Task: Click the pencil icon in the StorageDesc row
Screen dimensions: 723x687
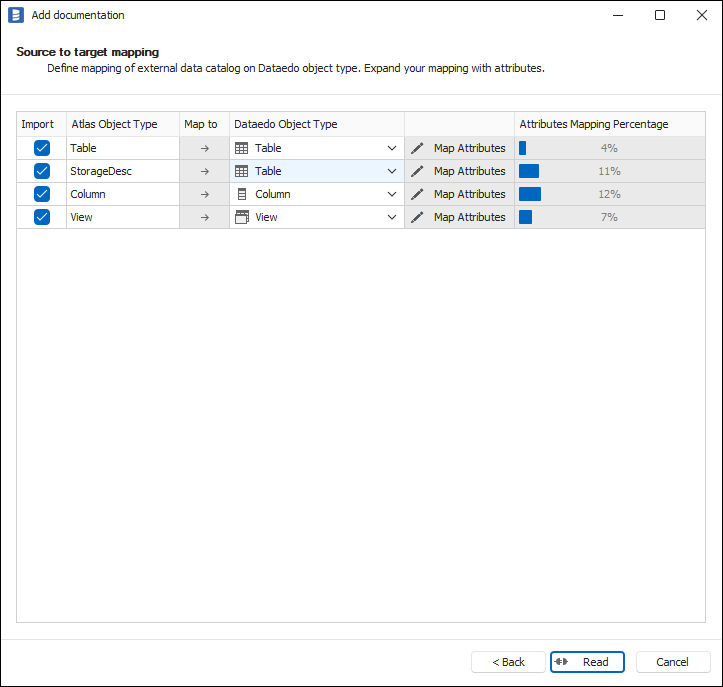Action: 418,171
